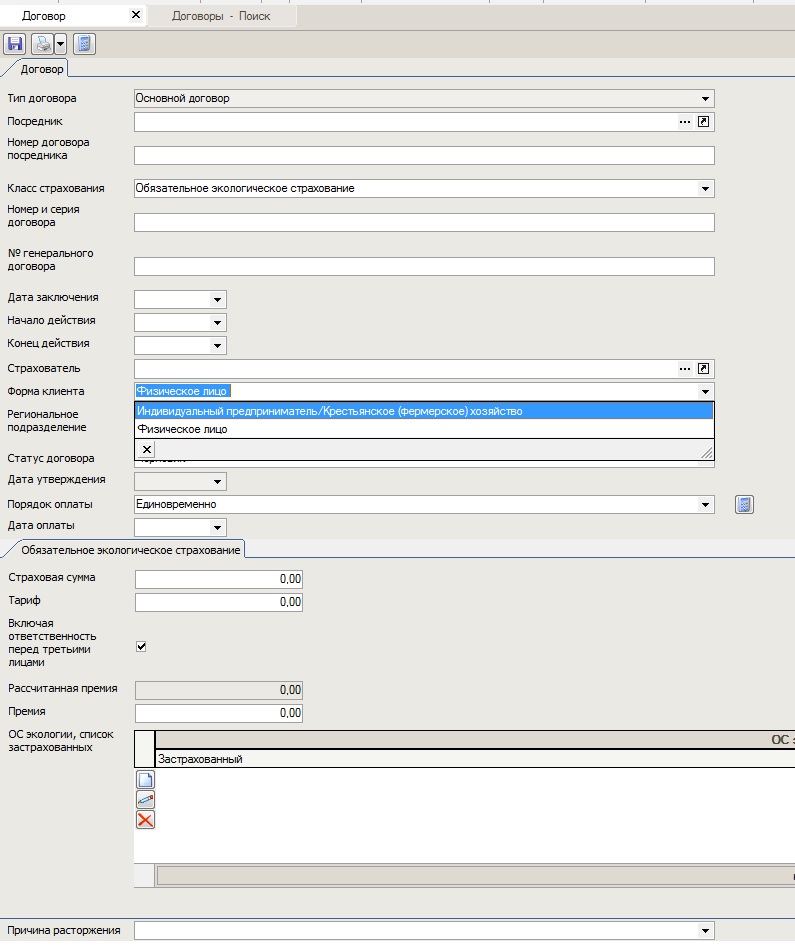The width and height of the screenshot is (795, 946).
Task: Select Индивидуальный предприниматель option in the list
Action: 330,411
